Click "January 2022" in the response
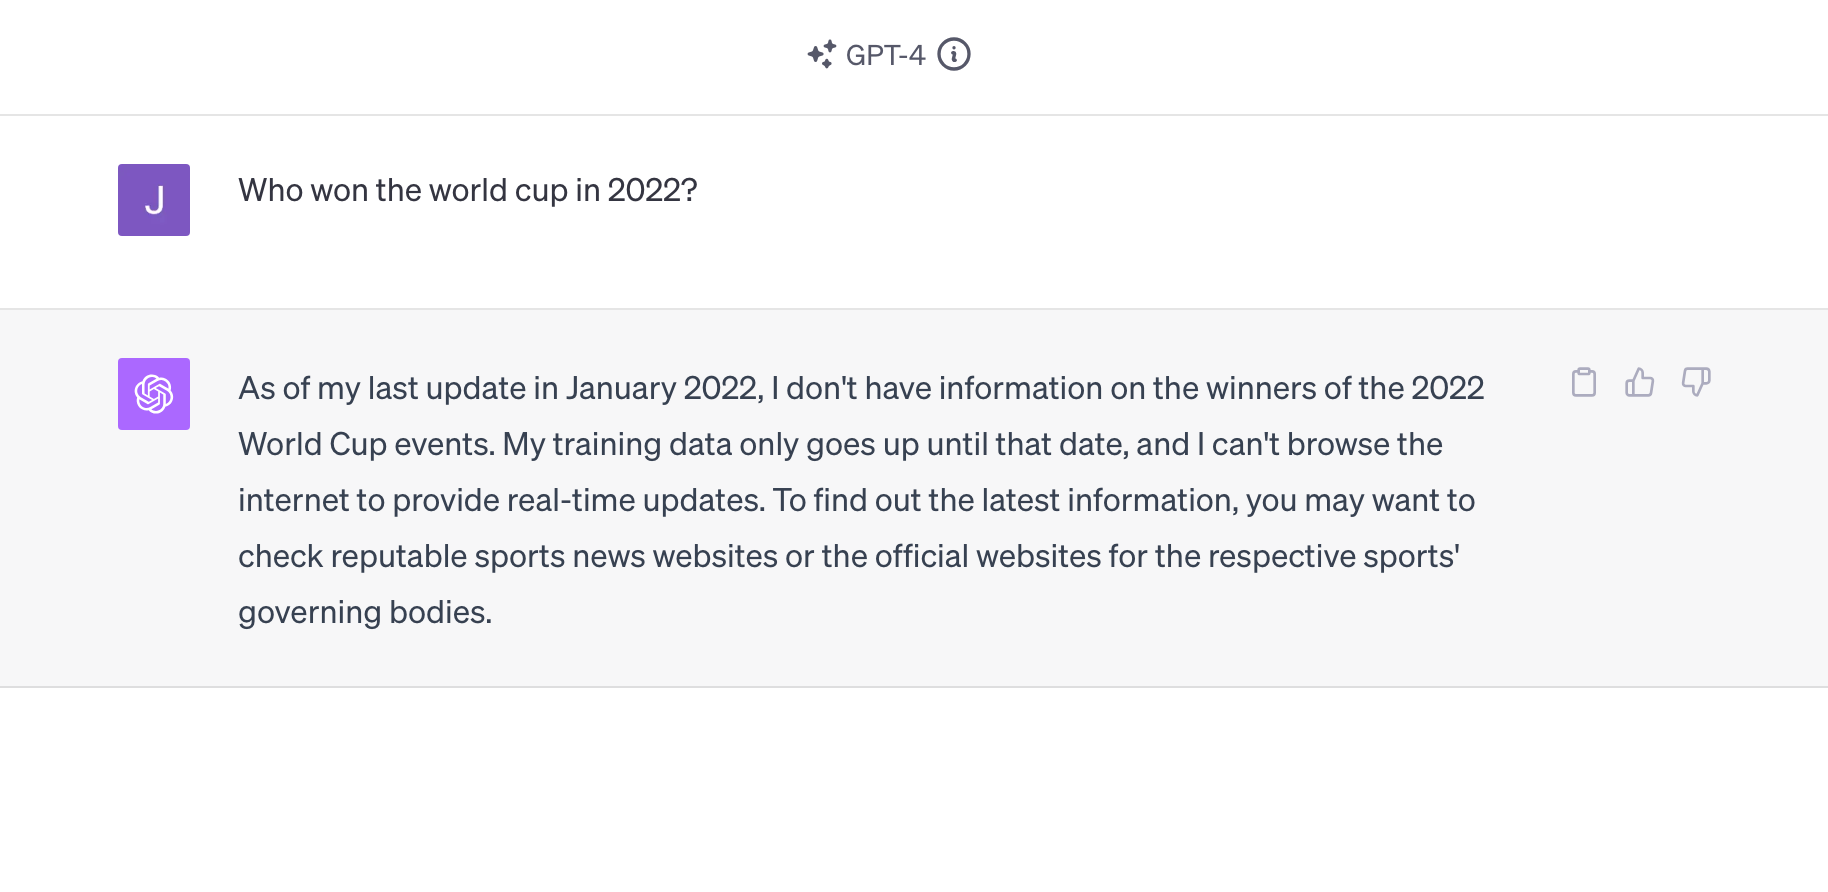This screenshot has width=1828, height=892. pyautogui.click(x=663, y=388)
